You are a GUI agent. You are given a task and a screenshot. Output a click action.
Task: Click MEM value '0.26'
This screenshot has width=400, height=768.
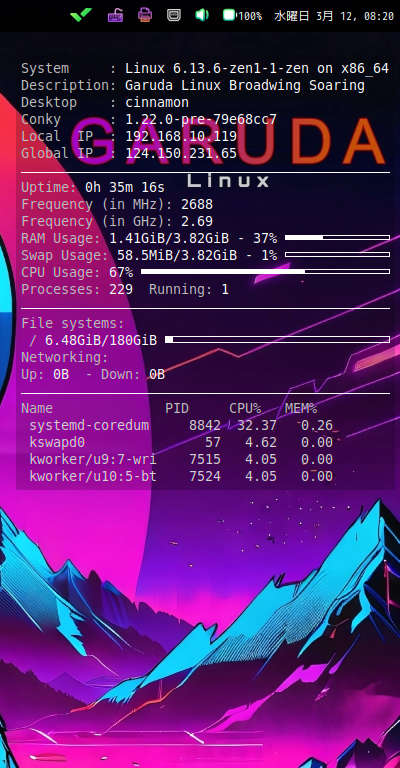(x=317, y=425)
